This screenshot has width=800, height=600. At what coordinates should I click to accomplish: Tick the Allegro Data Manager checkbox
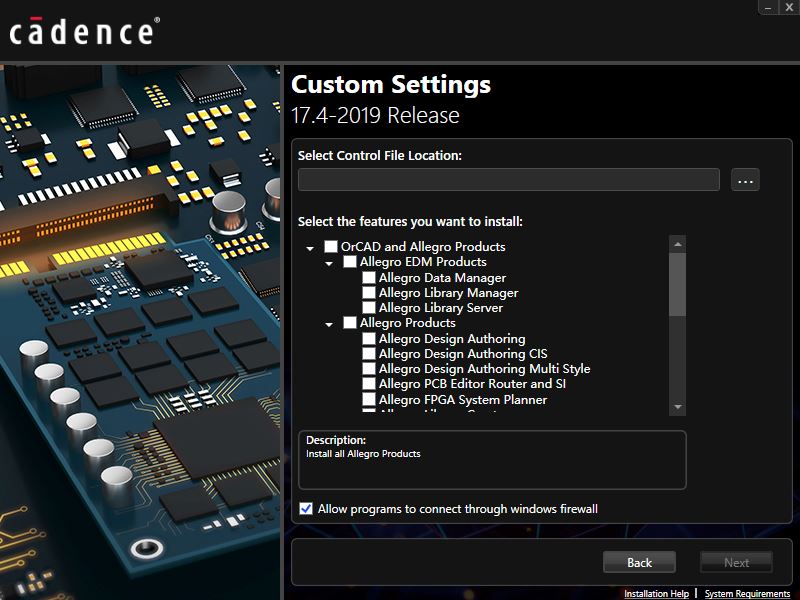coord(368,278)
